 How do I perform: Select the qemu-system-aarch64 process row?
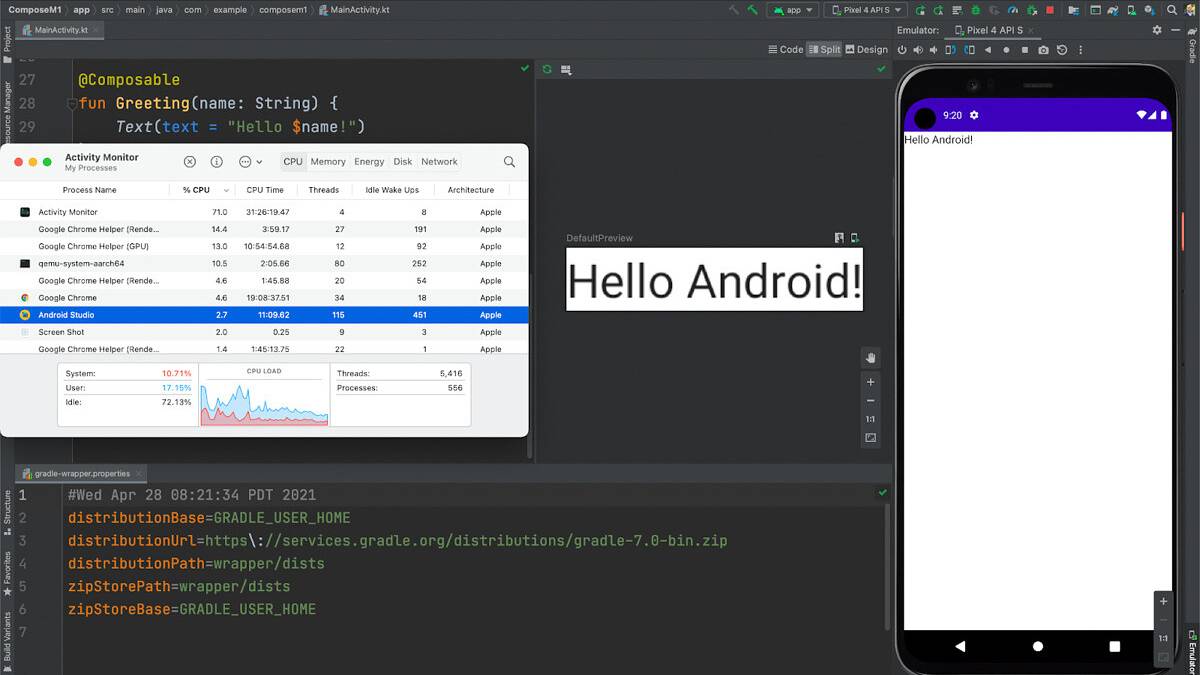click(264, 263)
